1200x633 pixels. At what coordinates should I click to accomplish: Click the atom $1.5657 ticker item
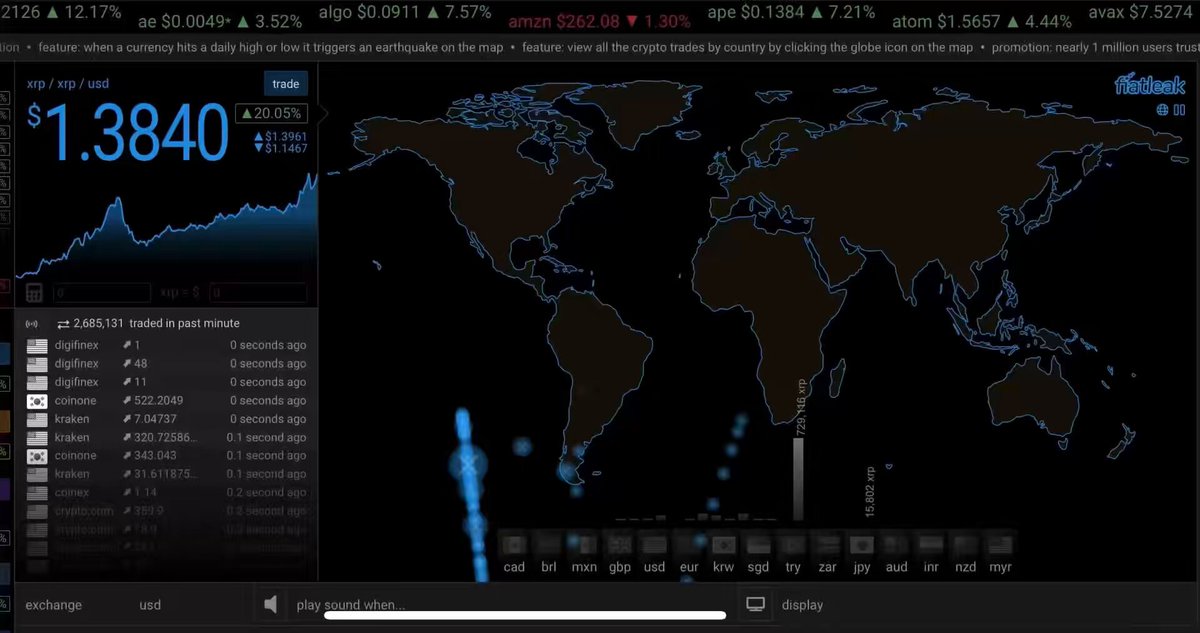click(x=982, y=21)
